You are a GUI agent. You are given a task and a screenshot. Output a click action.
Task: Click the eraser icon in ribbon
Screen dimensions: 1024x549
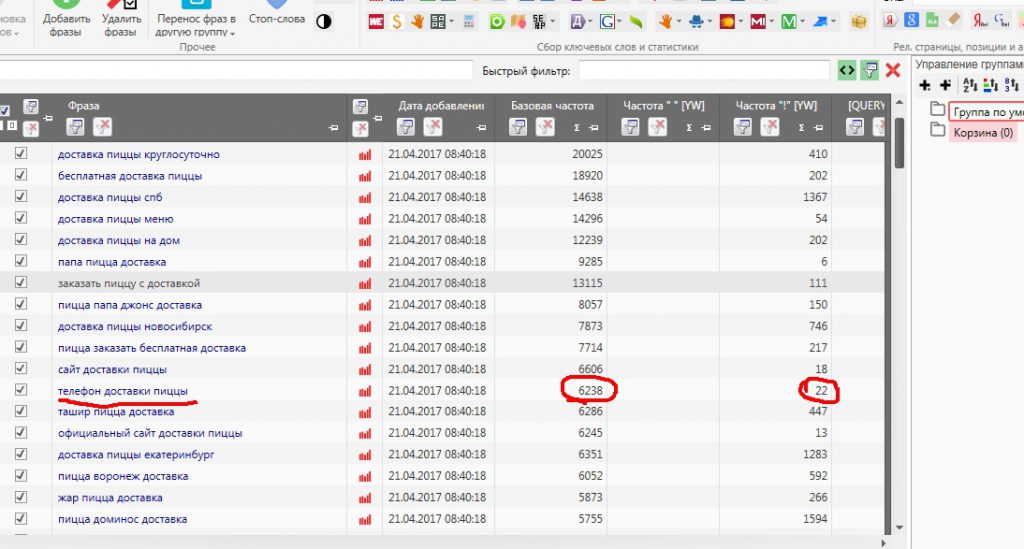[x=954, y=20]
